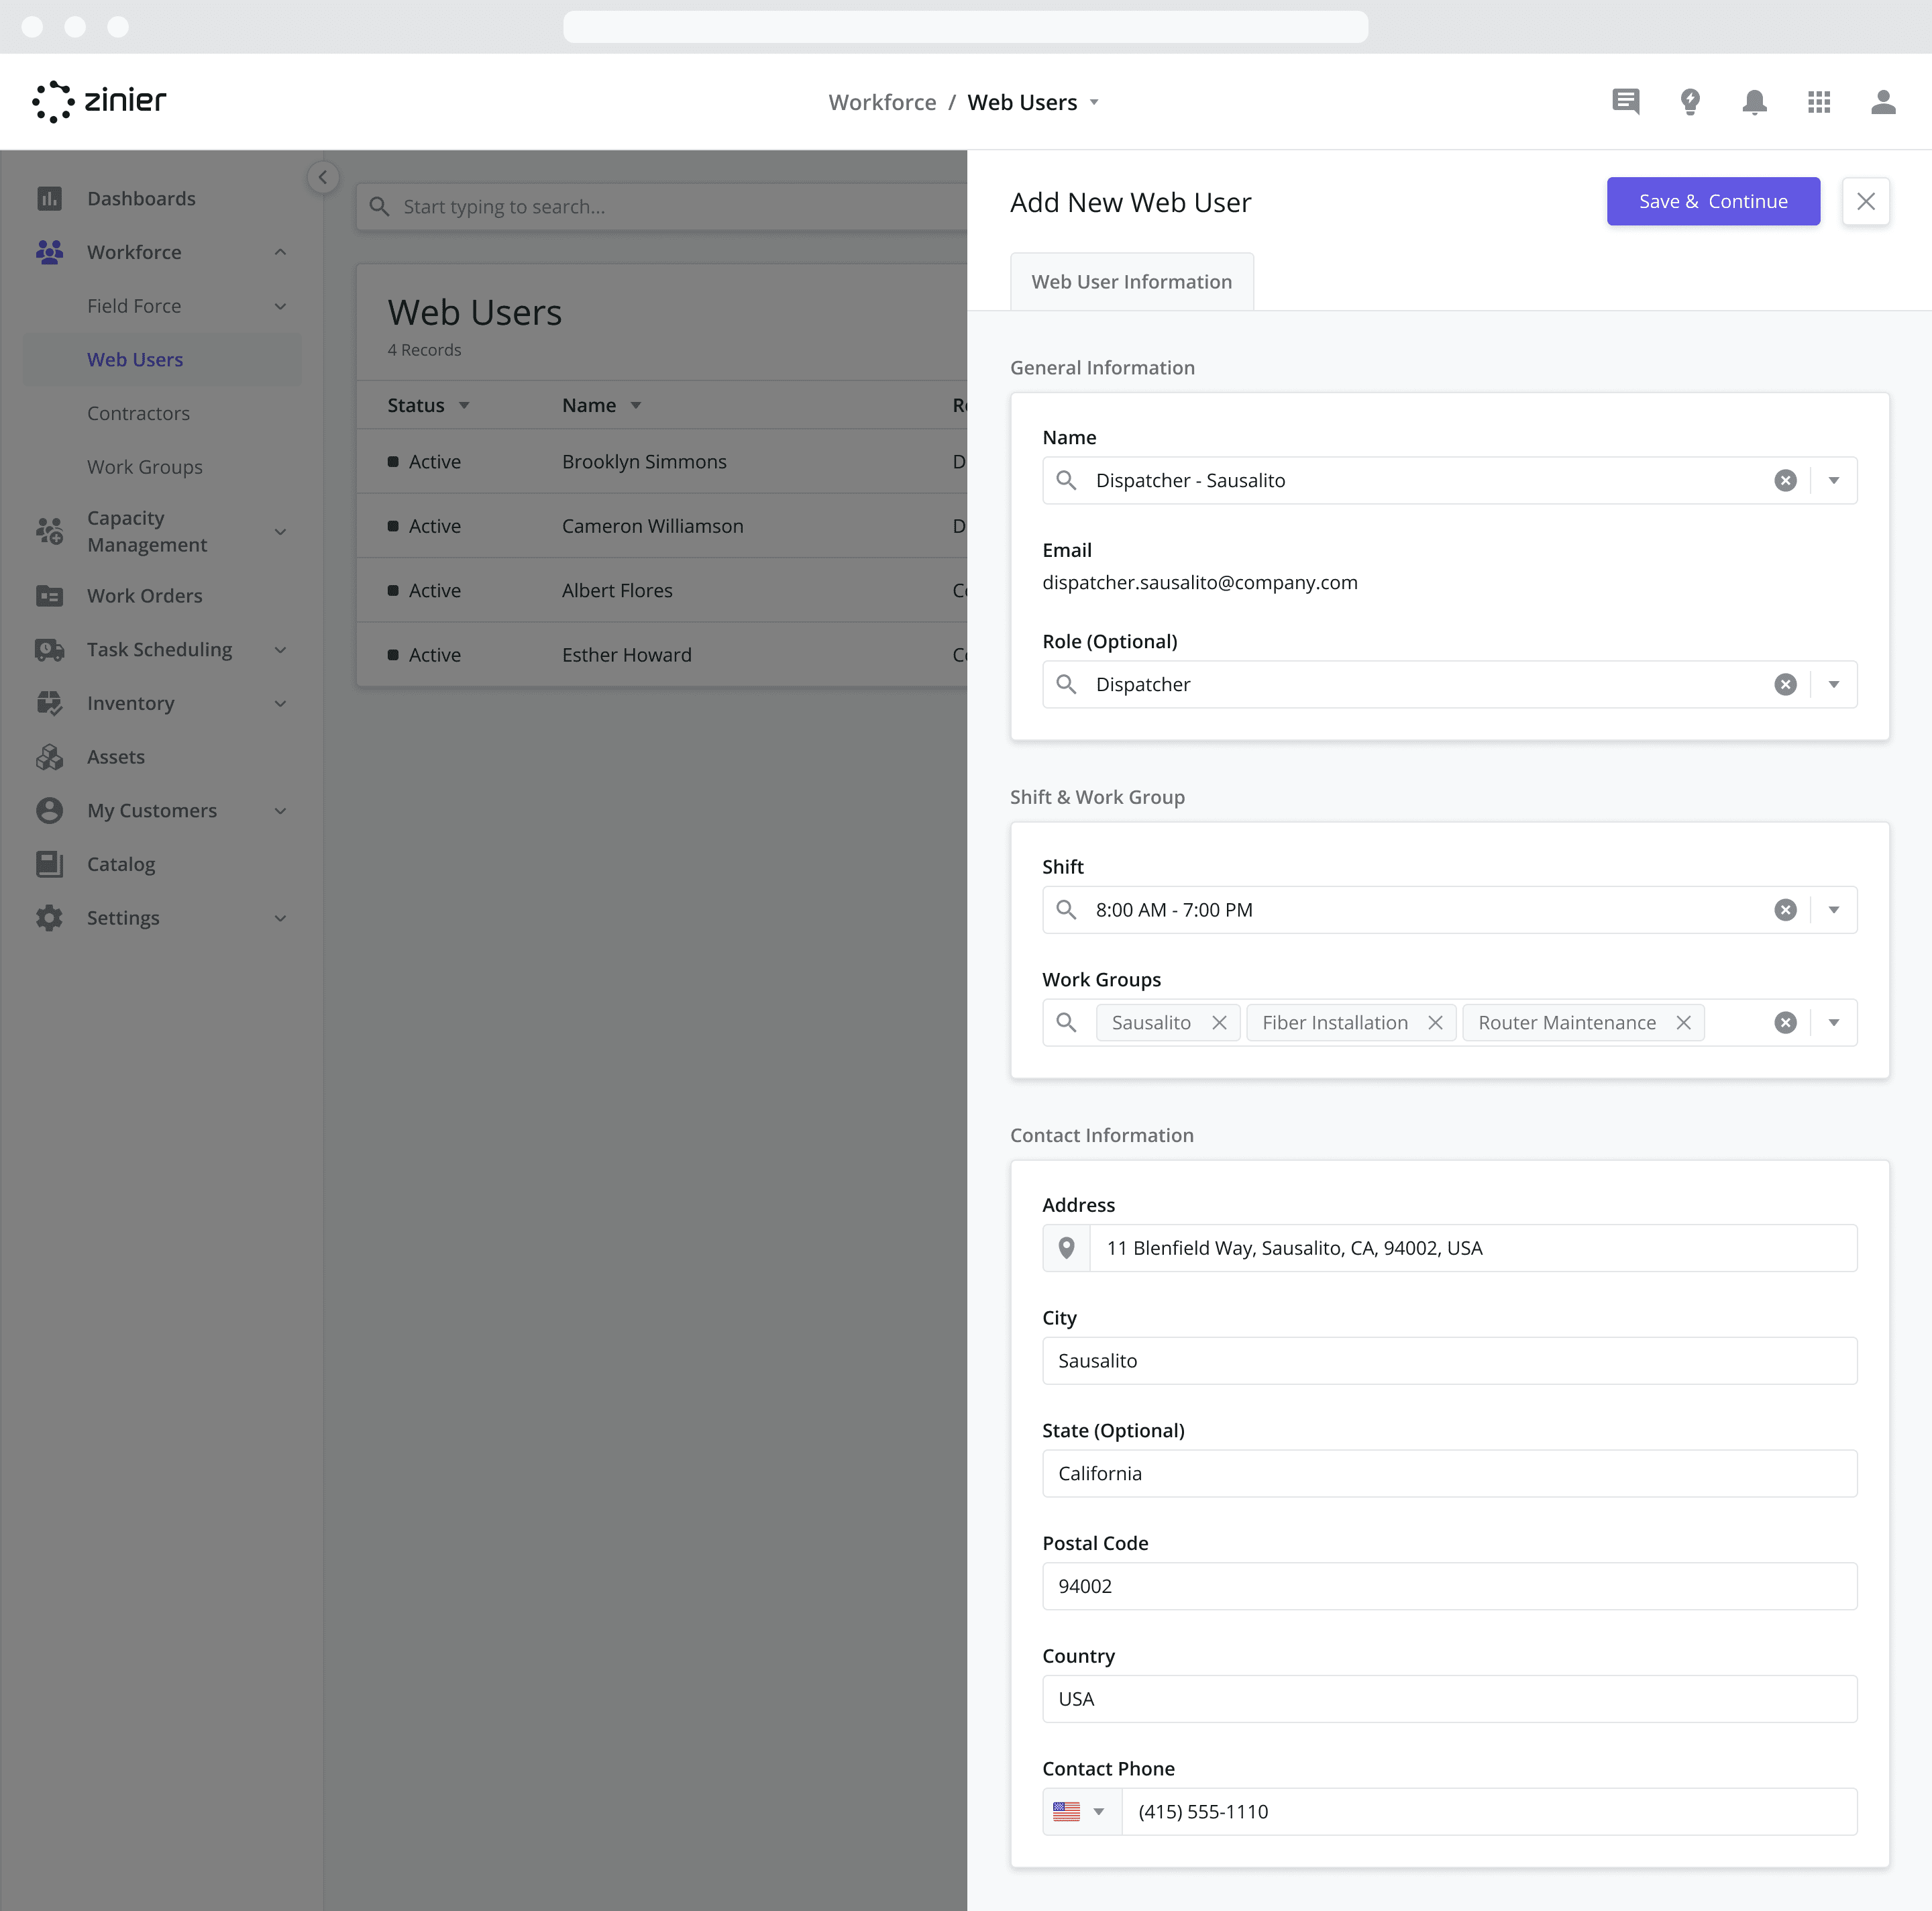
Task: Open Contractors in sidebar
Action: click(x=138, y=413)
